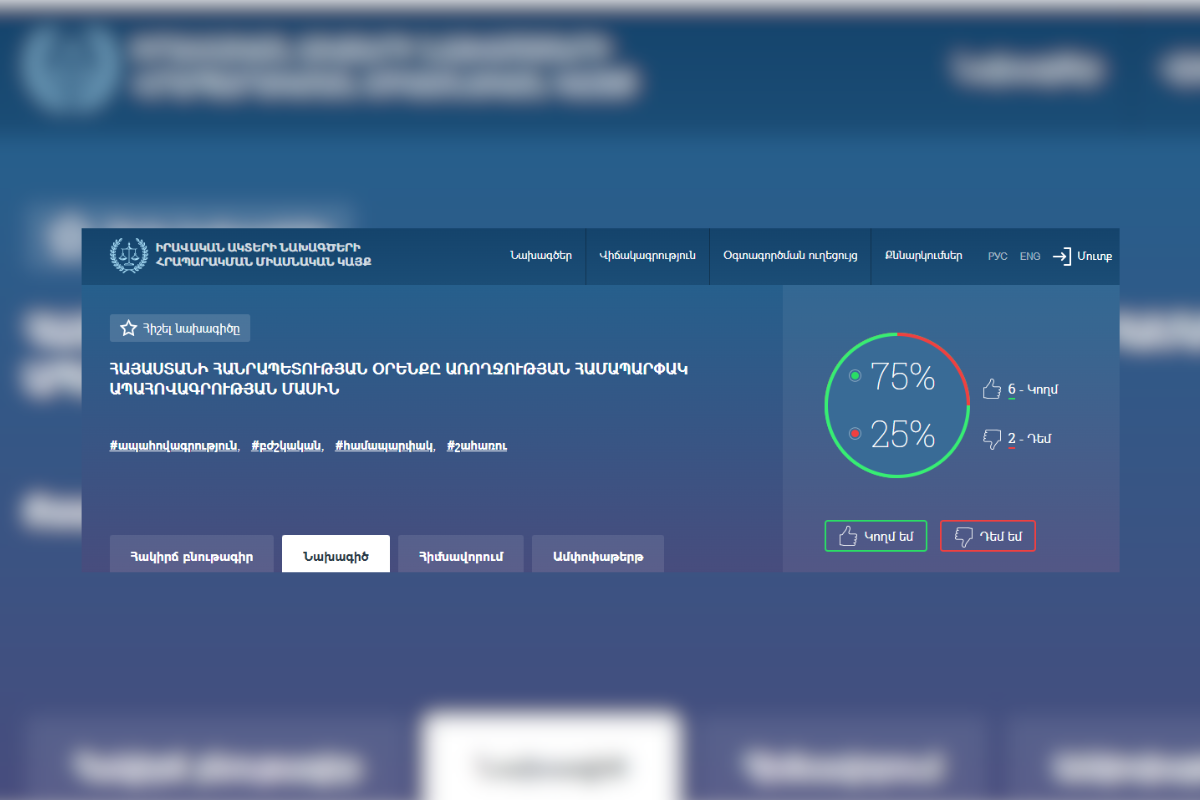The image size is (1200, 800).
Task: Click thumbs-up icon next to 6 - Կողմ
Action: pos(991,389)
